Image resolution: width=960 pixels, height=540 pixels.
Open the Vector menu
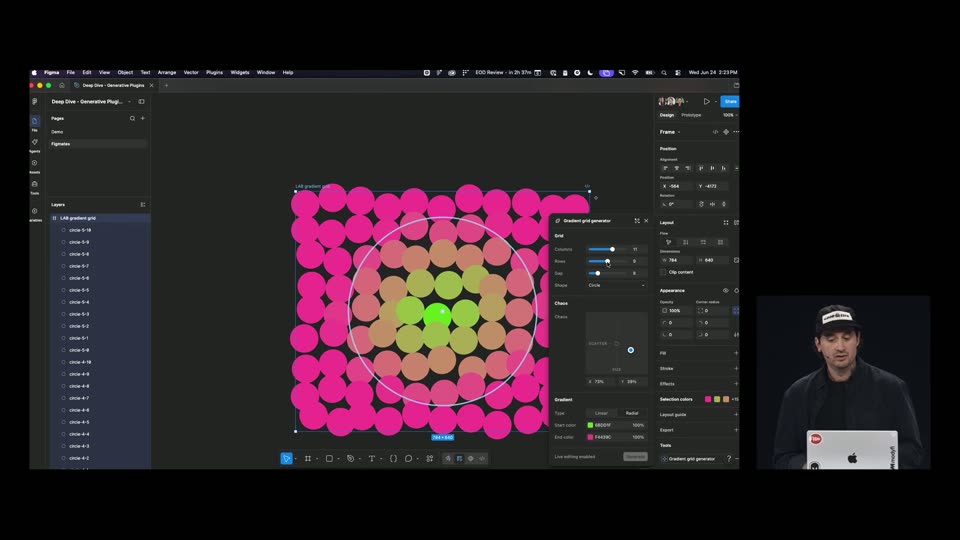coord(191,72)
